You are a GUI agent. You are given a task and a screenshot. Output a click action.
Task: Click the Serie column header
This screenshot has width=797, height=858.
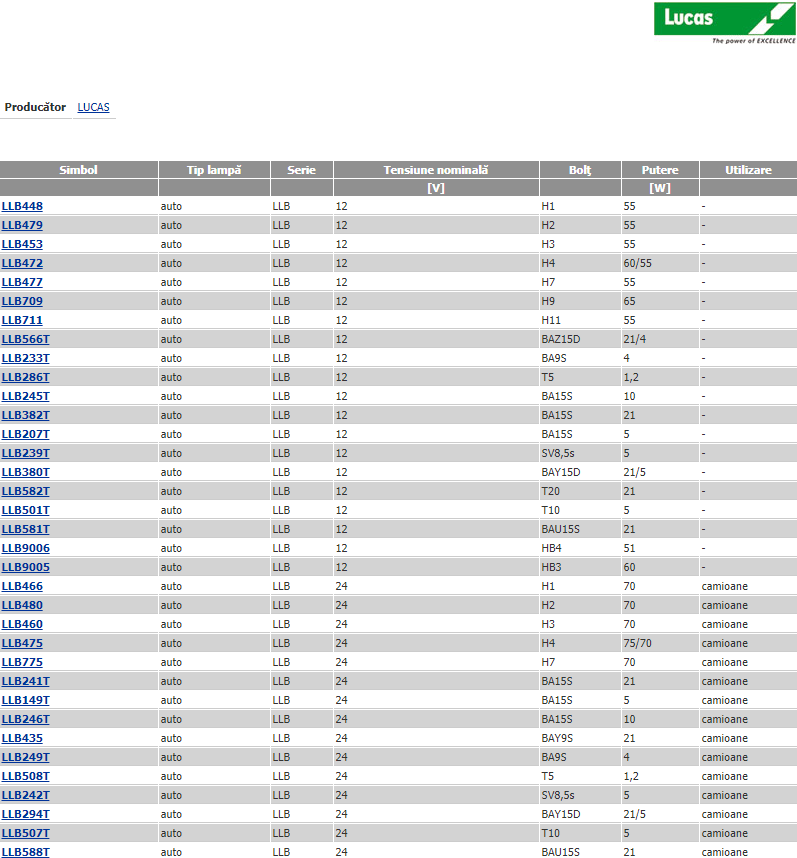[x=301, y=170]
